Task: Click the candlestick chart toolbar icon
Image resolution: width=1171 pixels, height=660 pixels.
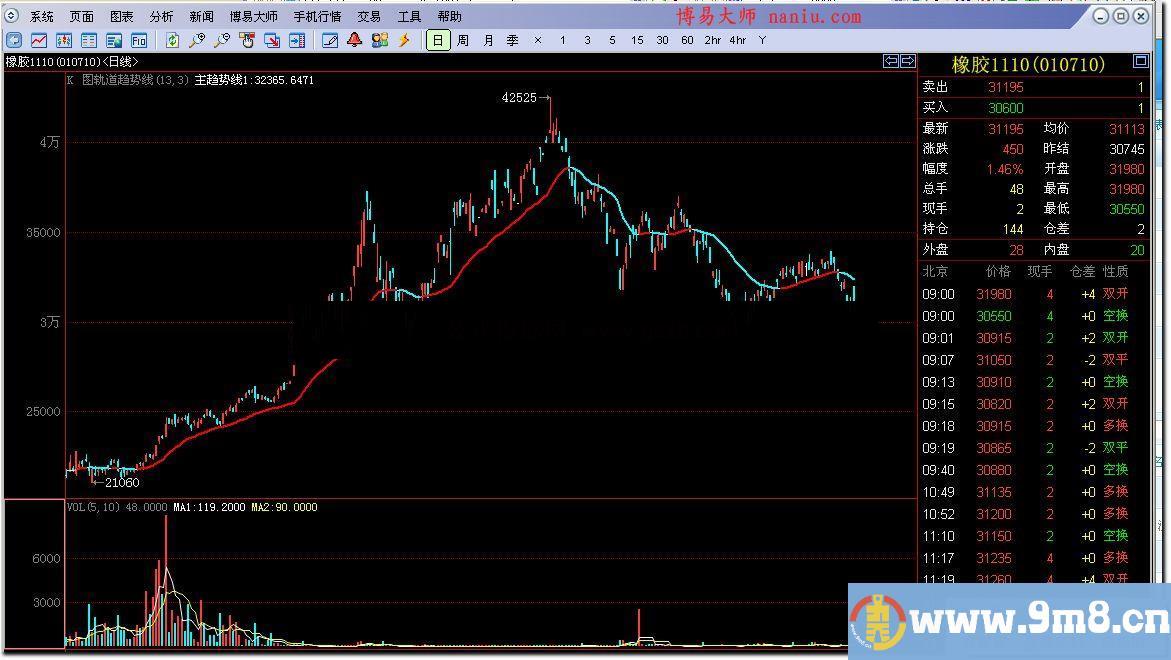Action: point(64,40)
